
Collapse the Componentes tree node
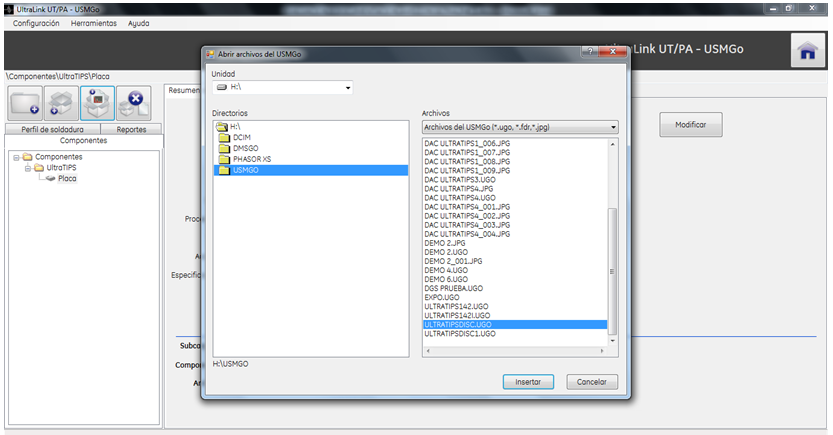(x=16, y=157)
